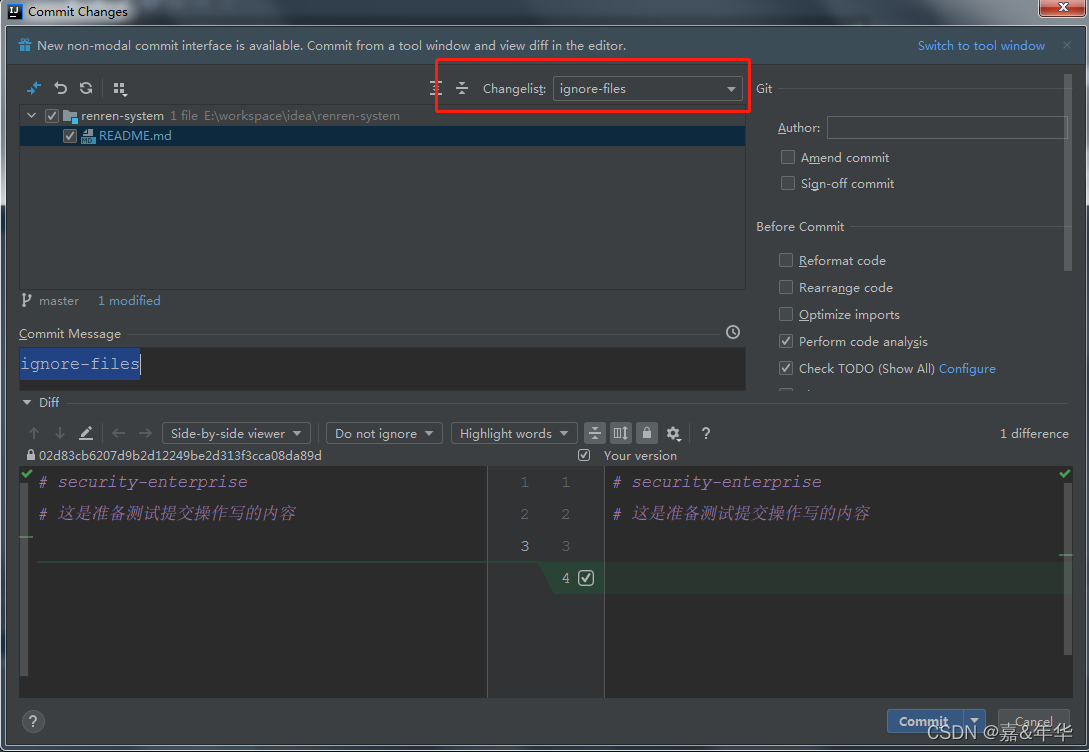Click Expand All icon near Changelist
Image resolution: width=1089 pixels, height=752 pixels.
[435, 88]
